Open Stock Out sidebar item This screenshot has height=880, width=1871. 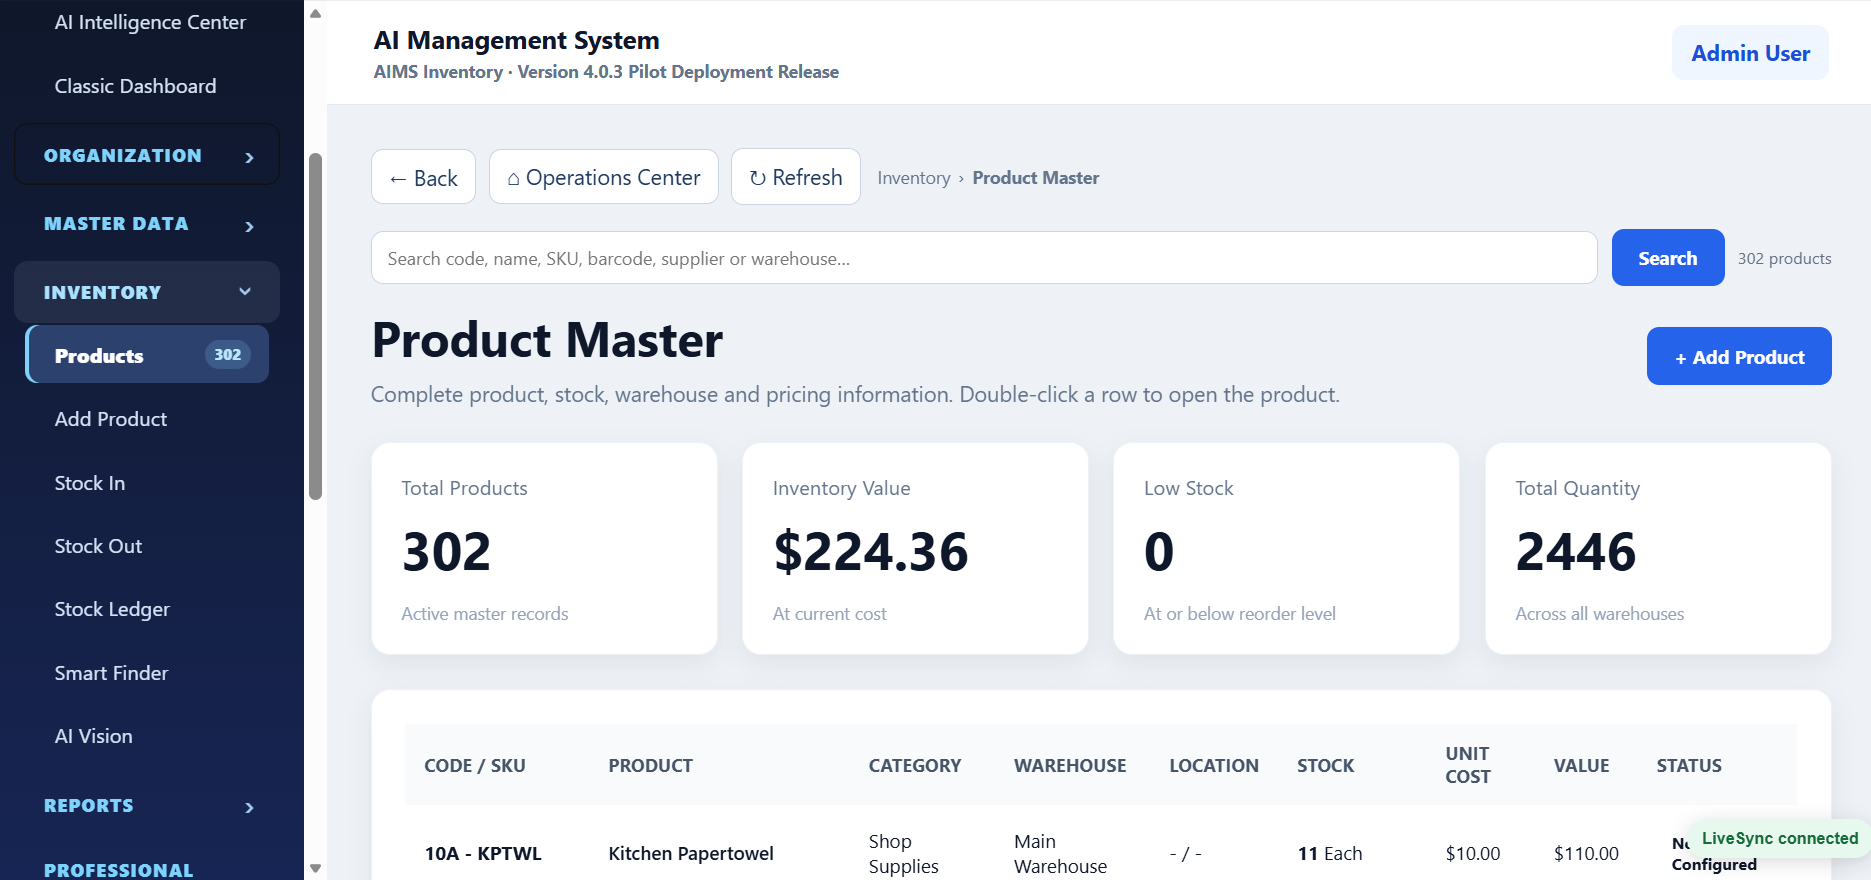98,546
